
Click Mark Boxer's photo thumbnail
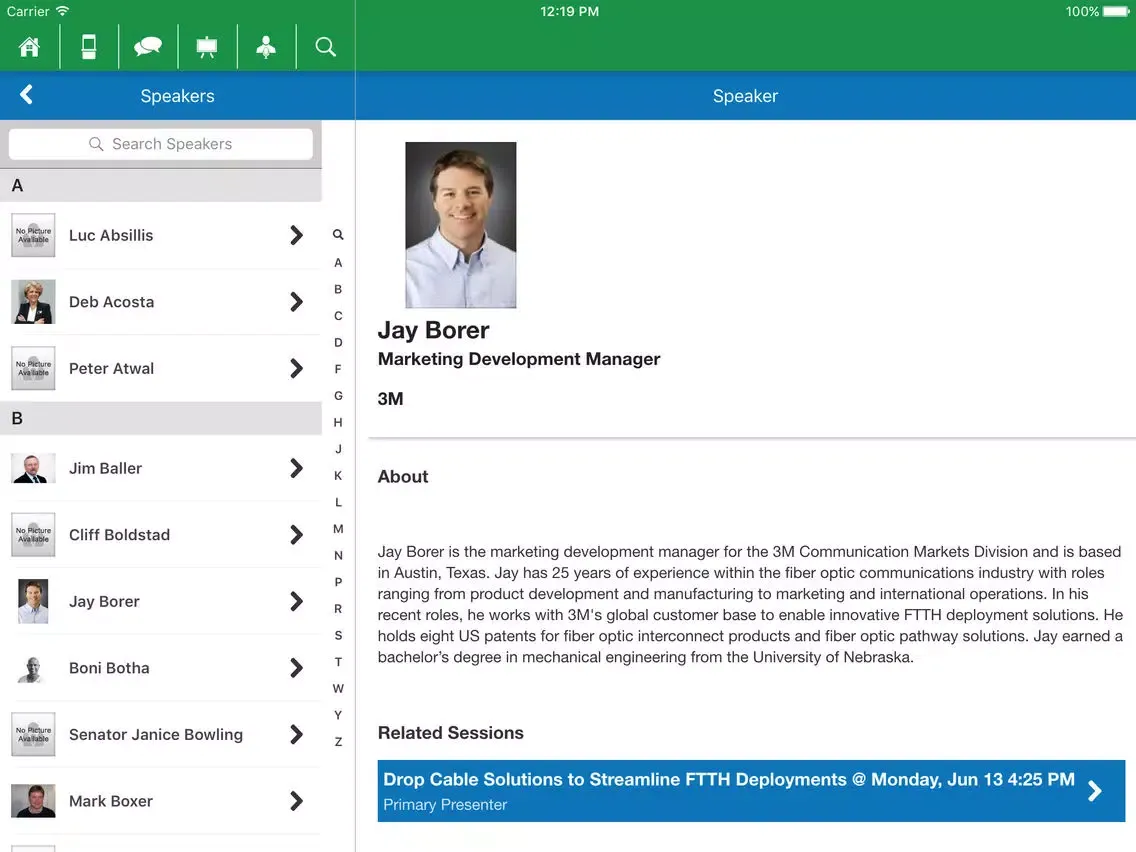click(x=33, y=801)
